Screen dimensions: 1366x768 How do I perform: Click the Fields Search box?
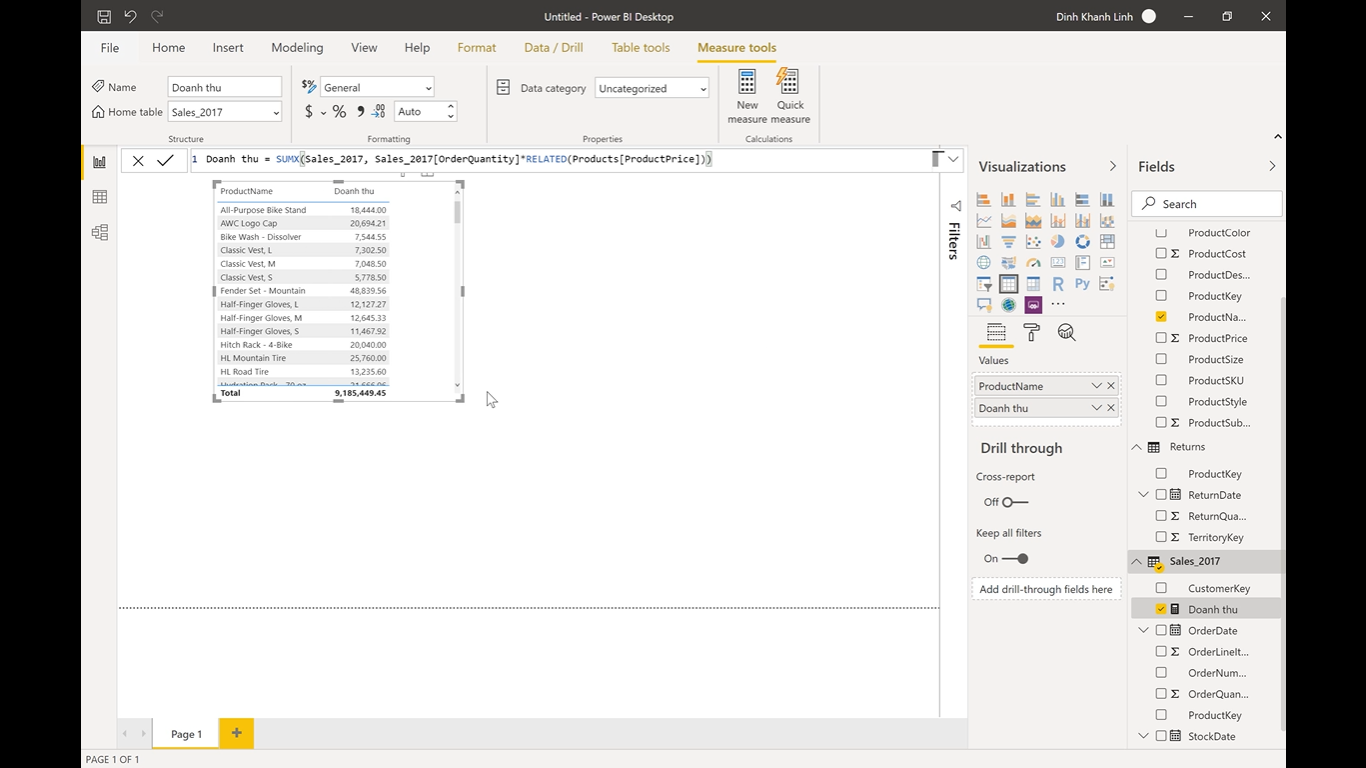coord(1207,204)
